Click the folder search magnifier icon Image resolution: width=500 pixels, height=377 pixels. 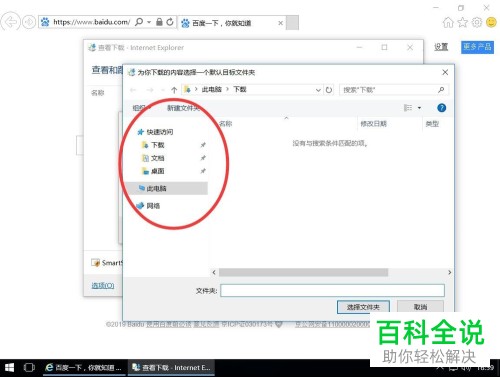click(441, 90)
